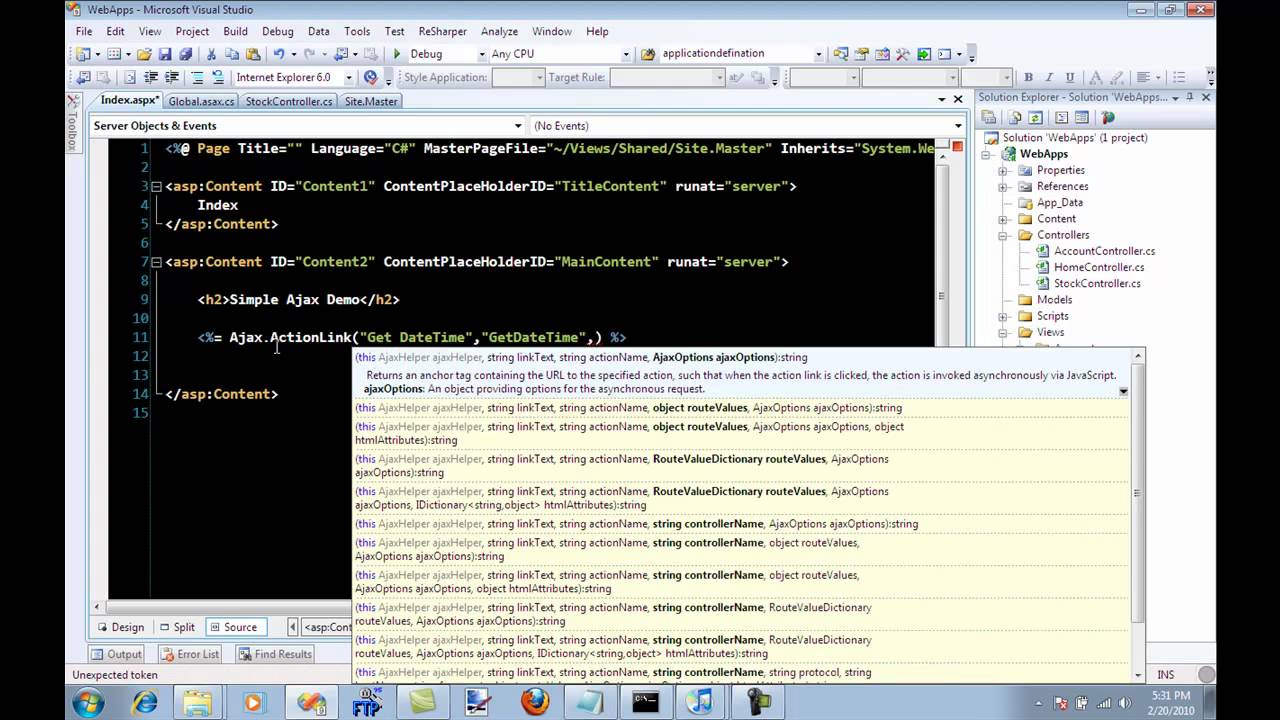Open the command prompt taskbar icon
The image size is (1280, 720).
click(645, 701)
